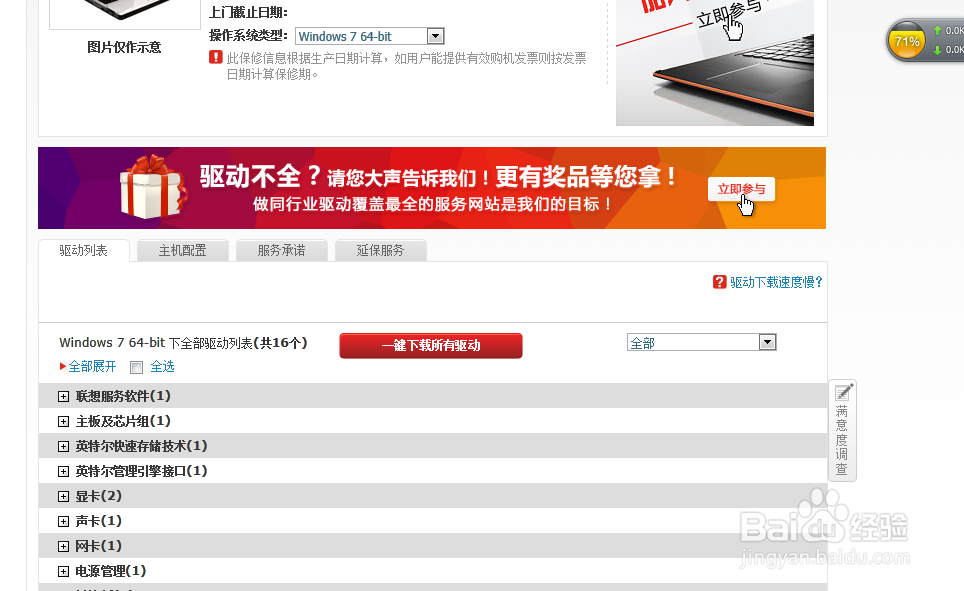The height and width of the screenshot is (591, 964).
Task: Click the 电源管理(1) row label
Action: [111, 571]
